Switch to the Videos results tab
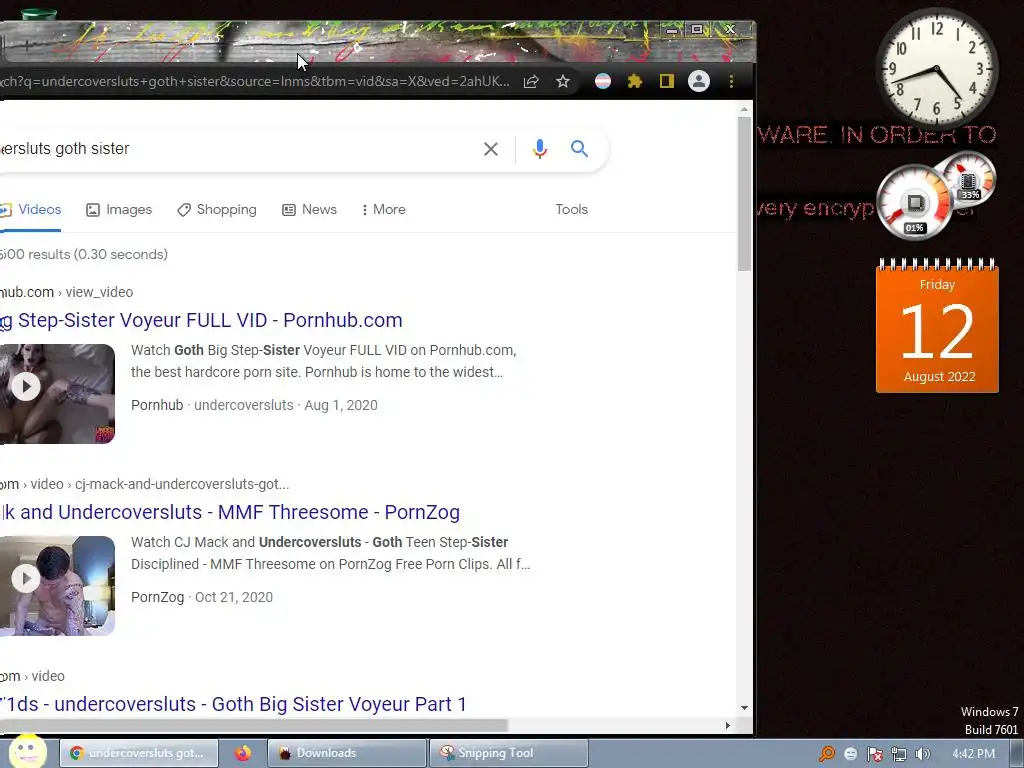Viewport: 1024px width, 768px height. [x=31, y=210]
